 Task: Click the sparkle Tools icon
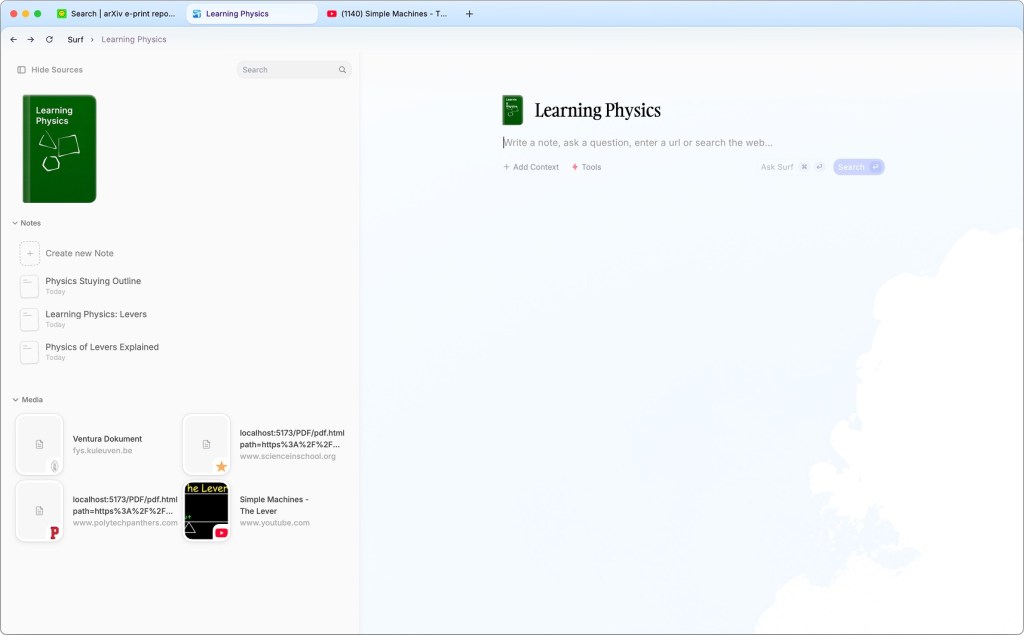[575, 167]
